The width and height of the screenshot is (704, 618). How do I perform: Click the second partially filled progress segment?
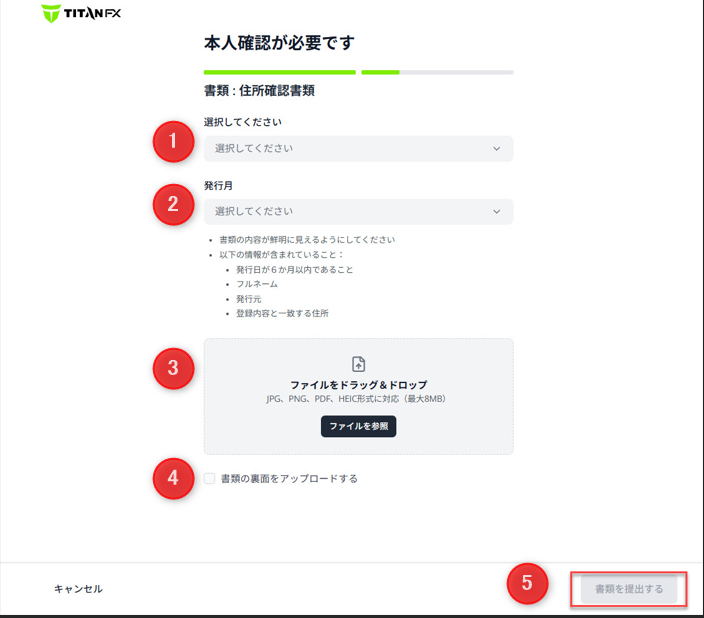pos(437,72)
